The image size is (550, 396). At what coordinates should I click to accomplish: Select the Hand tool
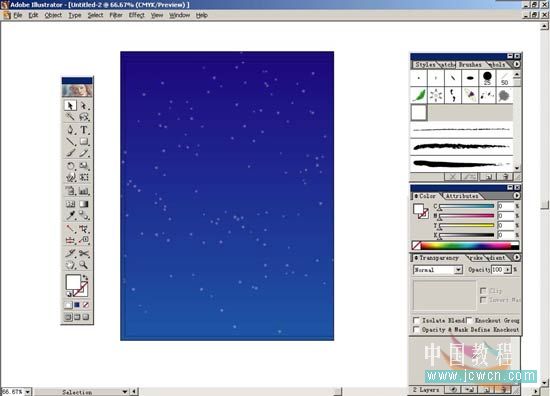tap(70, 265)
